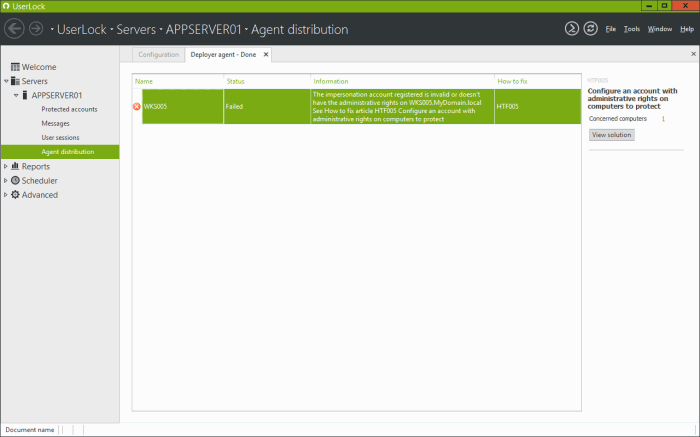Screen dimensions: 700x437
Task: Open the Tools menu
Action: [x=632, y=29]
